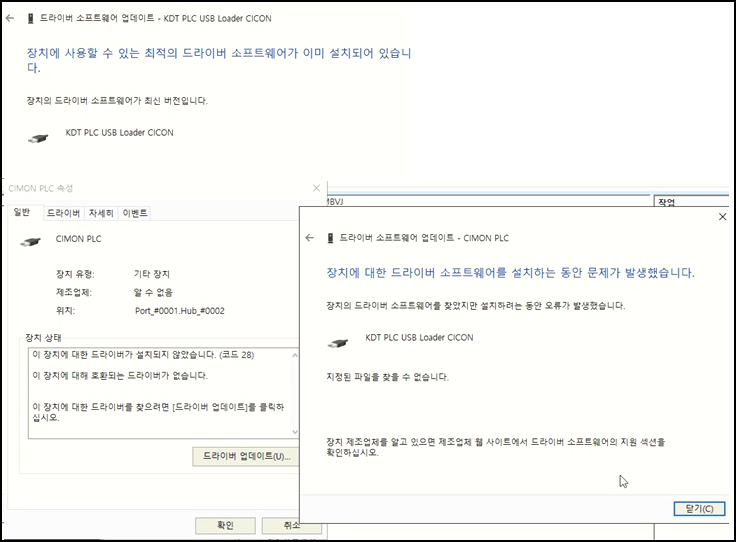This screenshot has width=736, height=542.
Task: Click 취소 in CIMON PLC properties
Action: tap(291, 525)
